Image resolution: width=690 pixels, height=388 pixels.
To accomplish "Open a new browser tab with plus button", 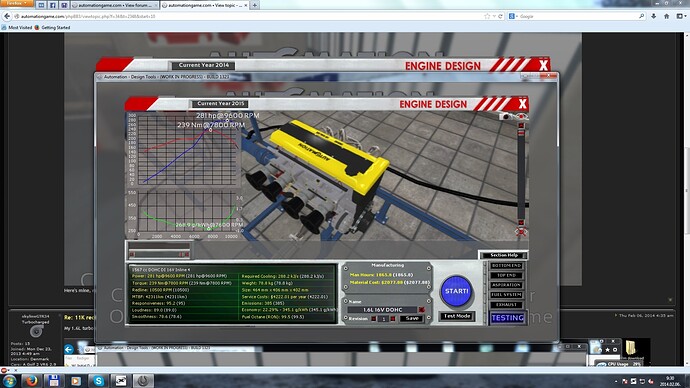I will 254,5.
